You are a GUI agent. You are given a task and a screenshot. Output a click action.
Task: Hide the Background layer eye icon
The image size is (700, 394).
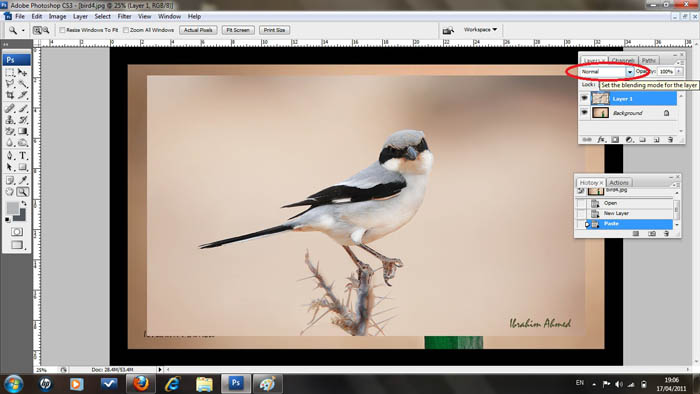(584, 112)
